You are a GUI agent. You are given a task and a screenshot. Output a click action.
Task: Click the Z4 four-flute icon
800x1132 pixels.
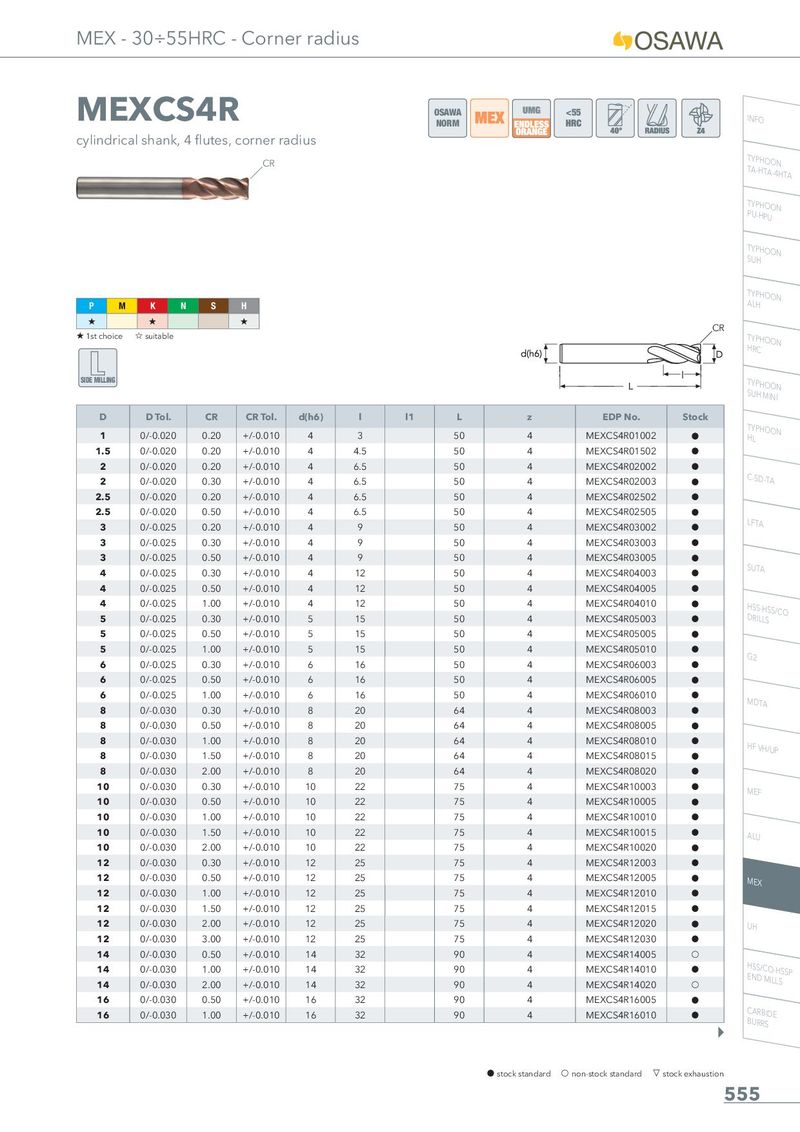tap(700, 118)
